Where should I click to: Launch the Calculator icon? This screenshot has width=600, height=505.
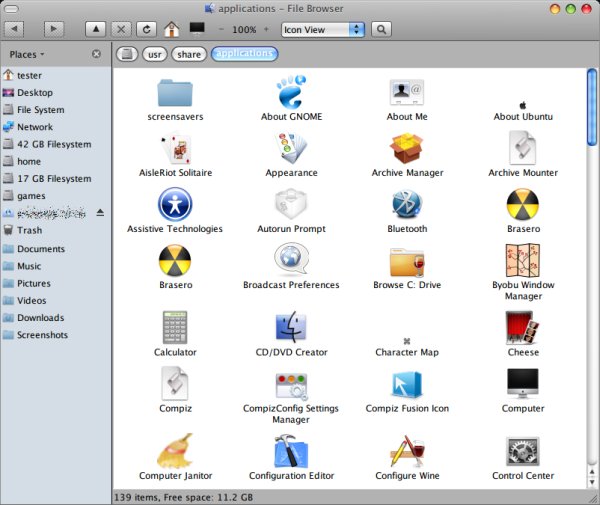[x=175, y=328]
